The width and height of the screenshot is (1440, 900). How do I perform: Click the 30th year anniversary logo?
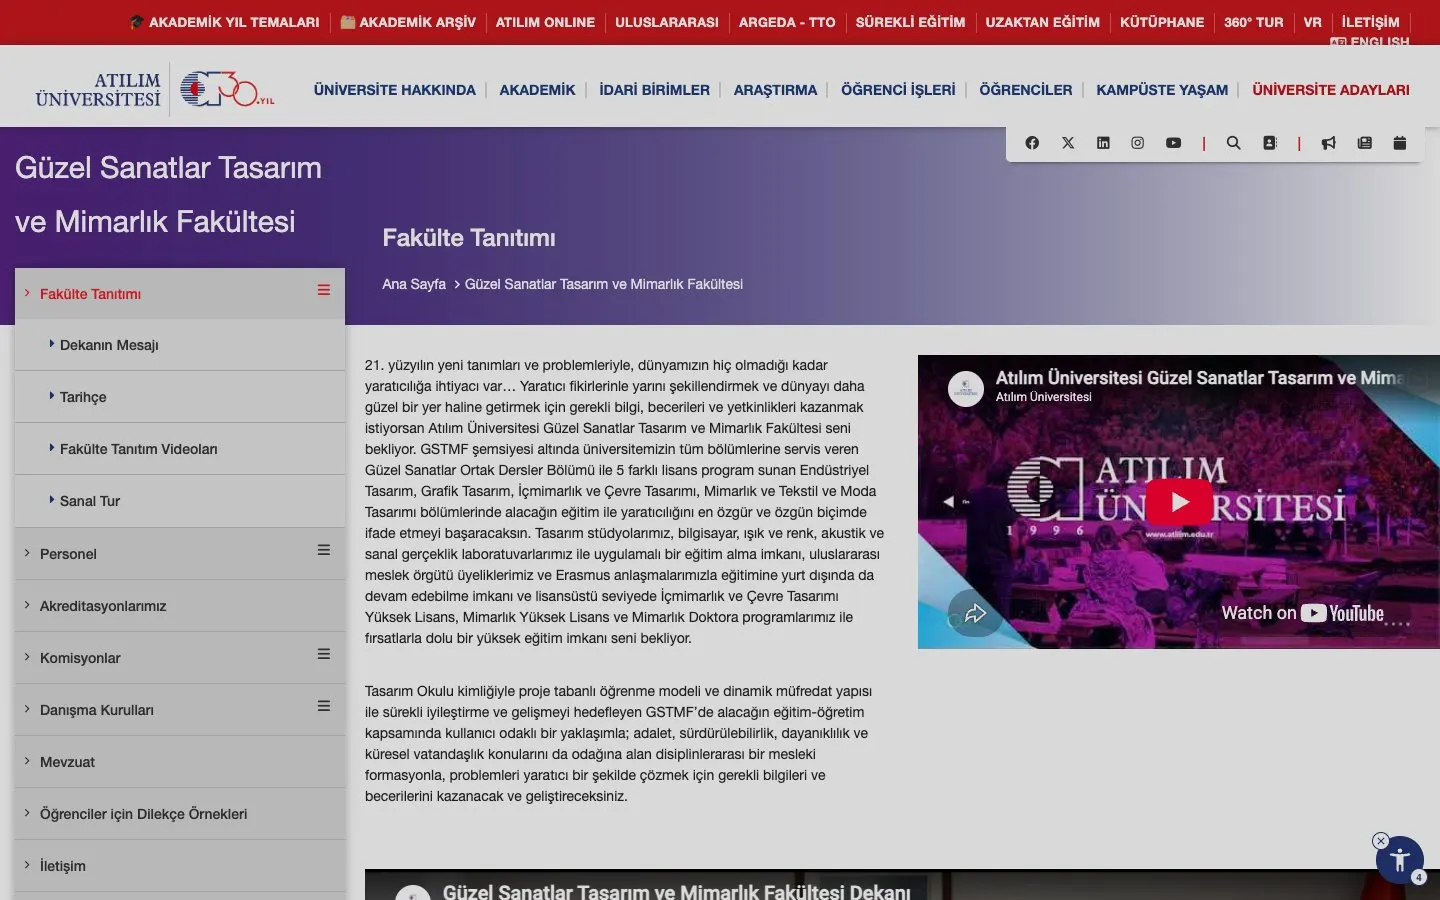(x=227, y=89)
